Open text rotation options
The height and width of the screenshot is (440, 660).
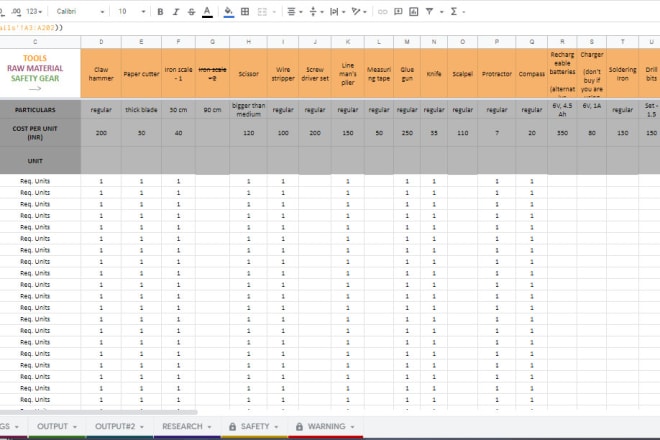coord(359,12)
